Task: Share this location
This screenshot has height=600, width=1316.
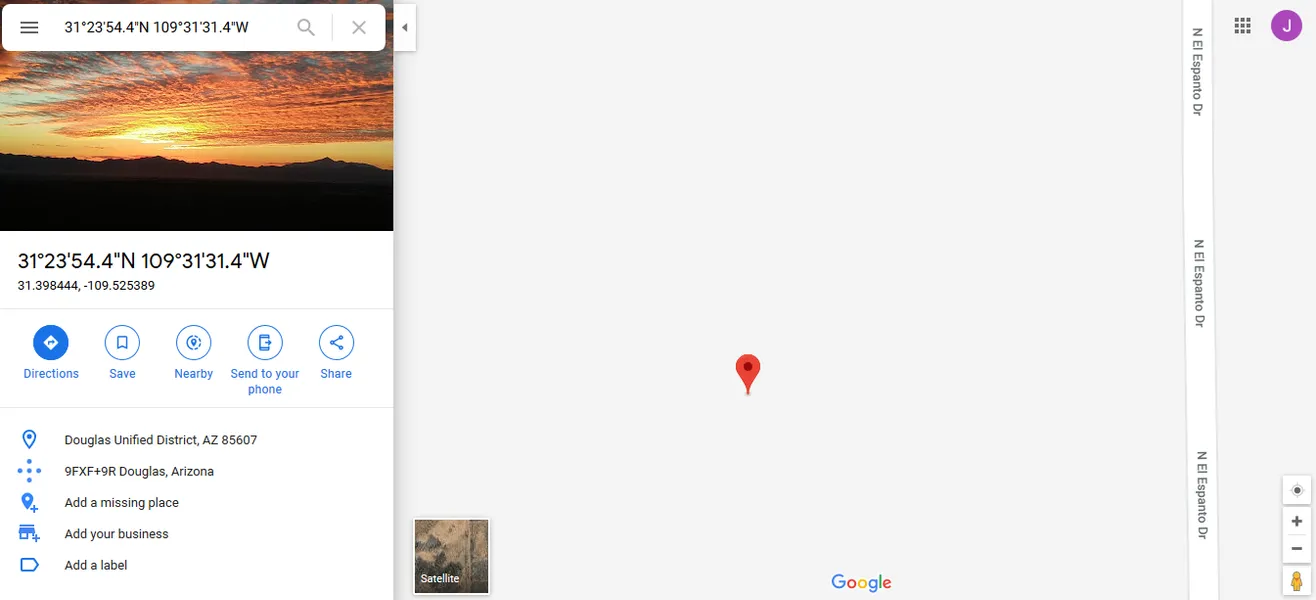Action: pos(336,352)
